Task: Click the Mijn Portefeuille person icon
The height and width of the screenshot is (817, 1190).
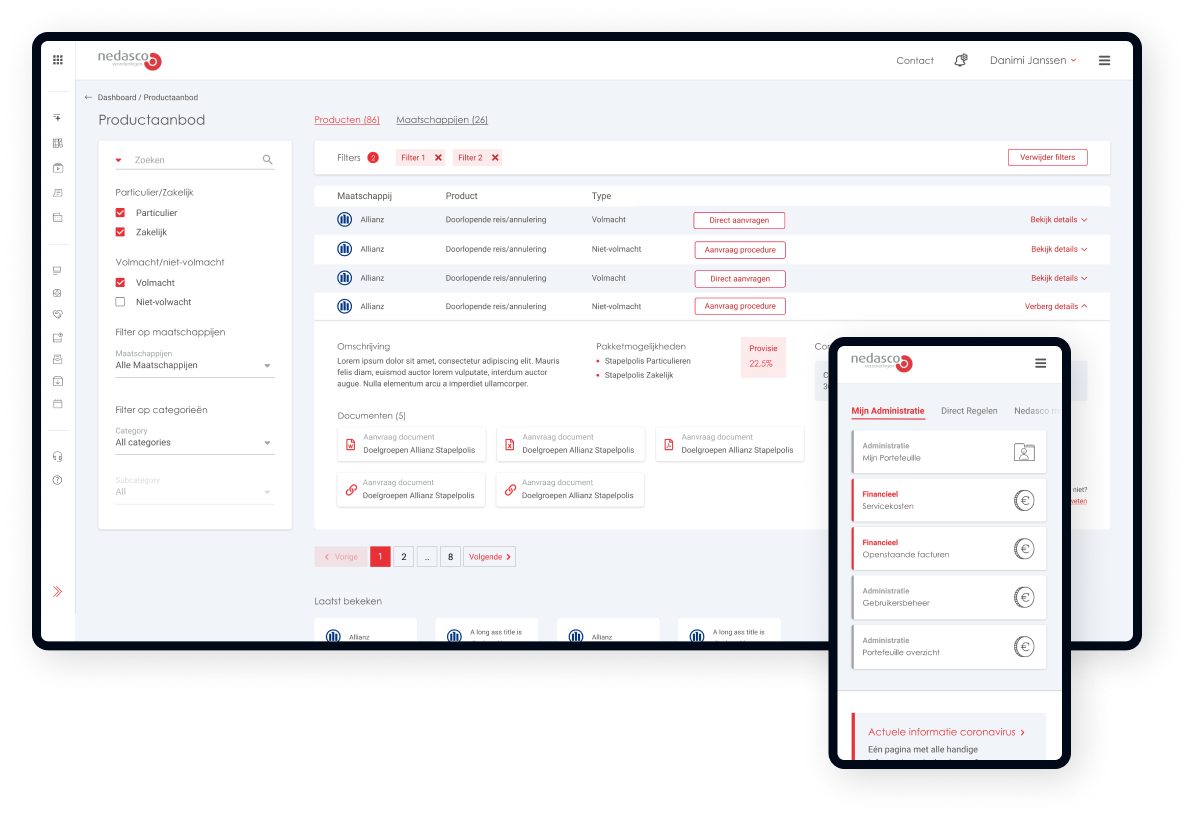Action: click(x=1024, y=452)
